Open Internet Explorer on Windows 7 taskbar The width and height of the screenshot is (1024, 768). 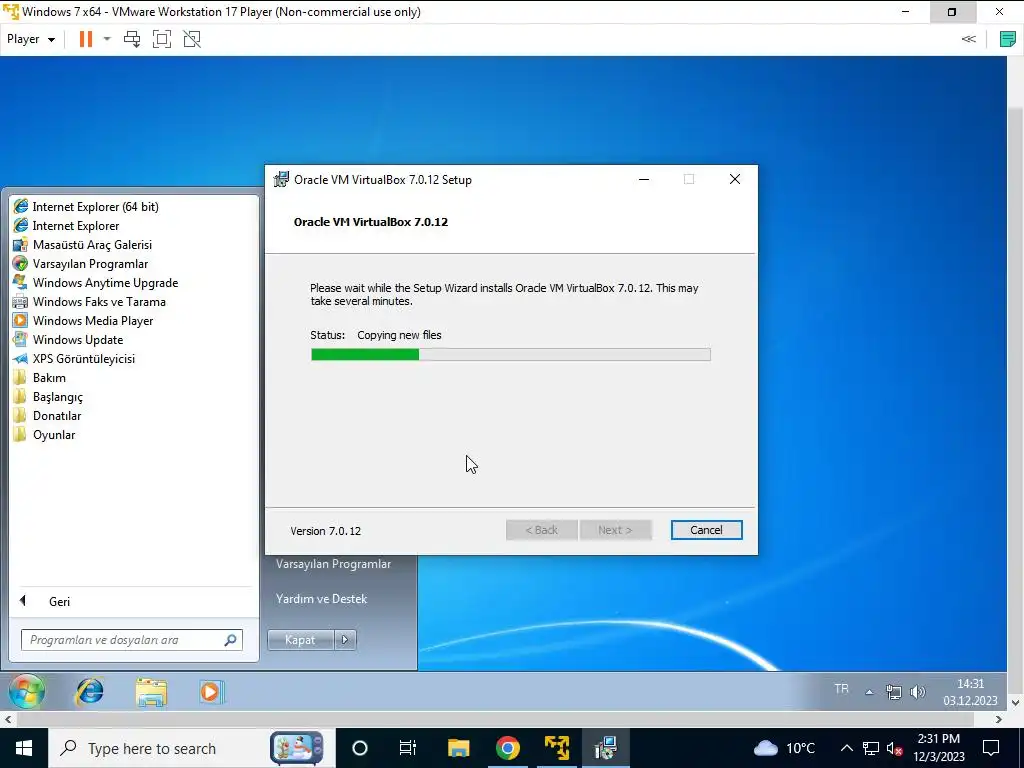89,691
